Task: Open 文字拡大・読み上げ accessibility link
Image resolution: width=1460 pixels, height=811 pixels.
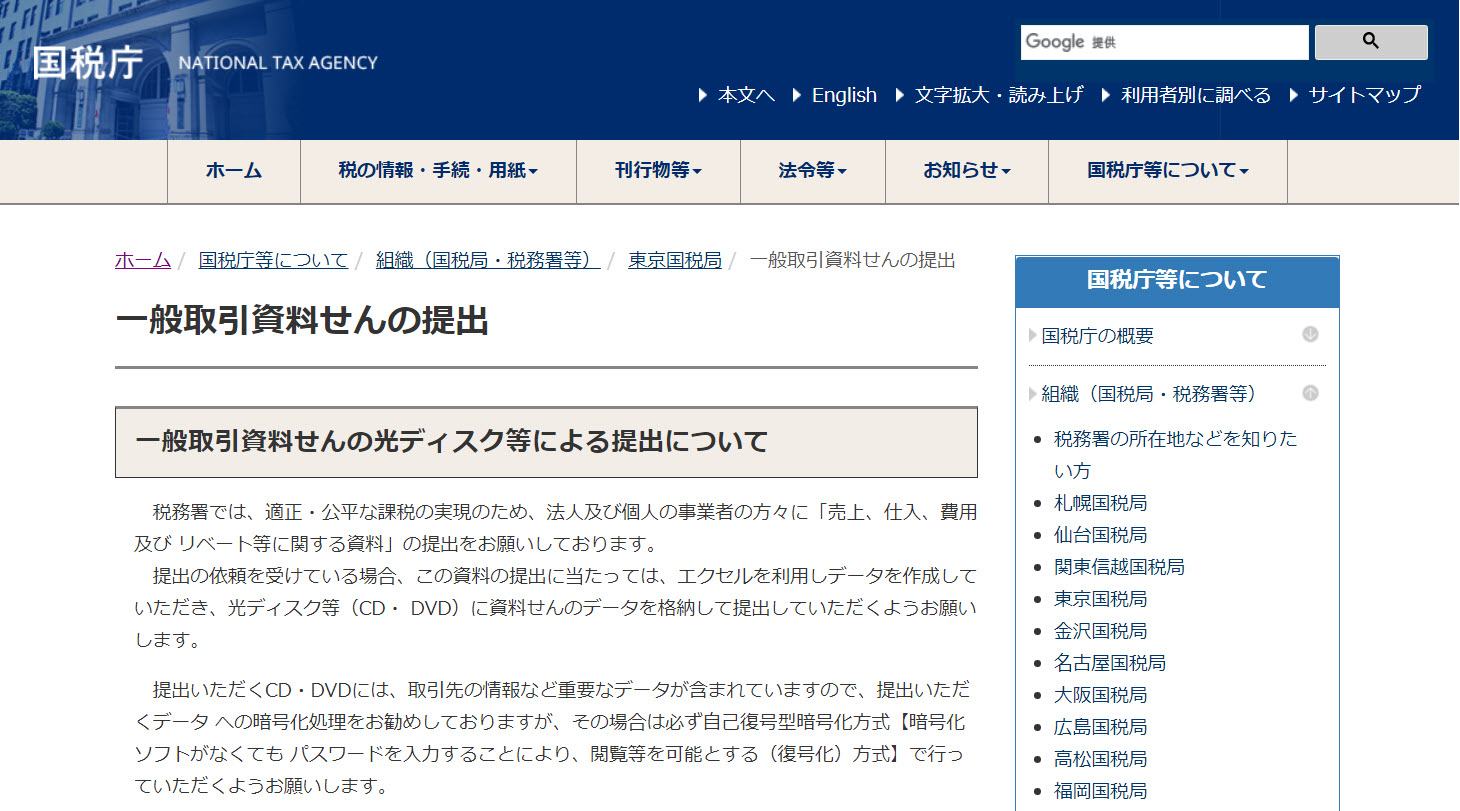Action: [998, 95]
